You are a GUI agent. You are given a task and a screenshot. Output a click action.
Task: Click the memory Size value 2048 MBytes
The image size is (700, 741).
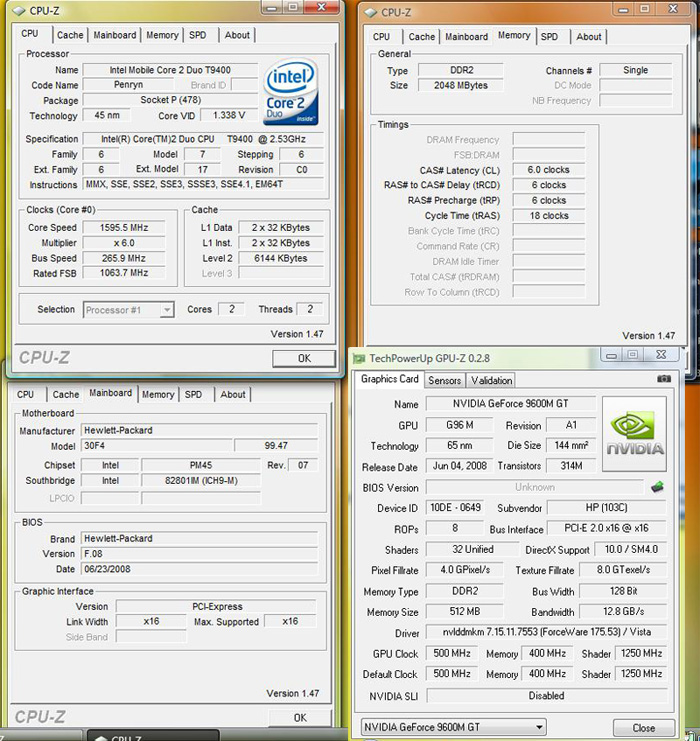coord(461,86)
